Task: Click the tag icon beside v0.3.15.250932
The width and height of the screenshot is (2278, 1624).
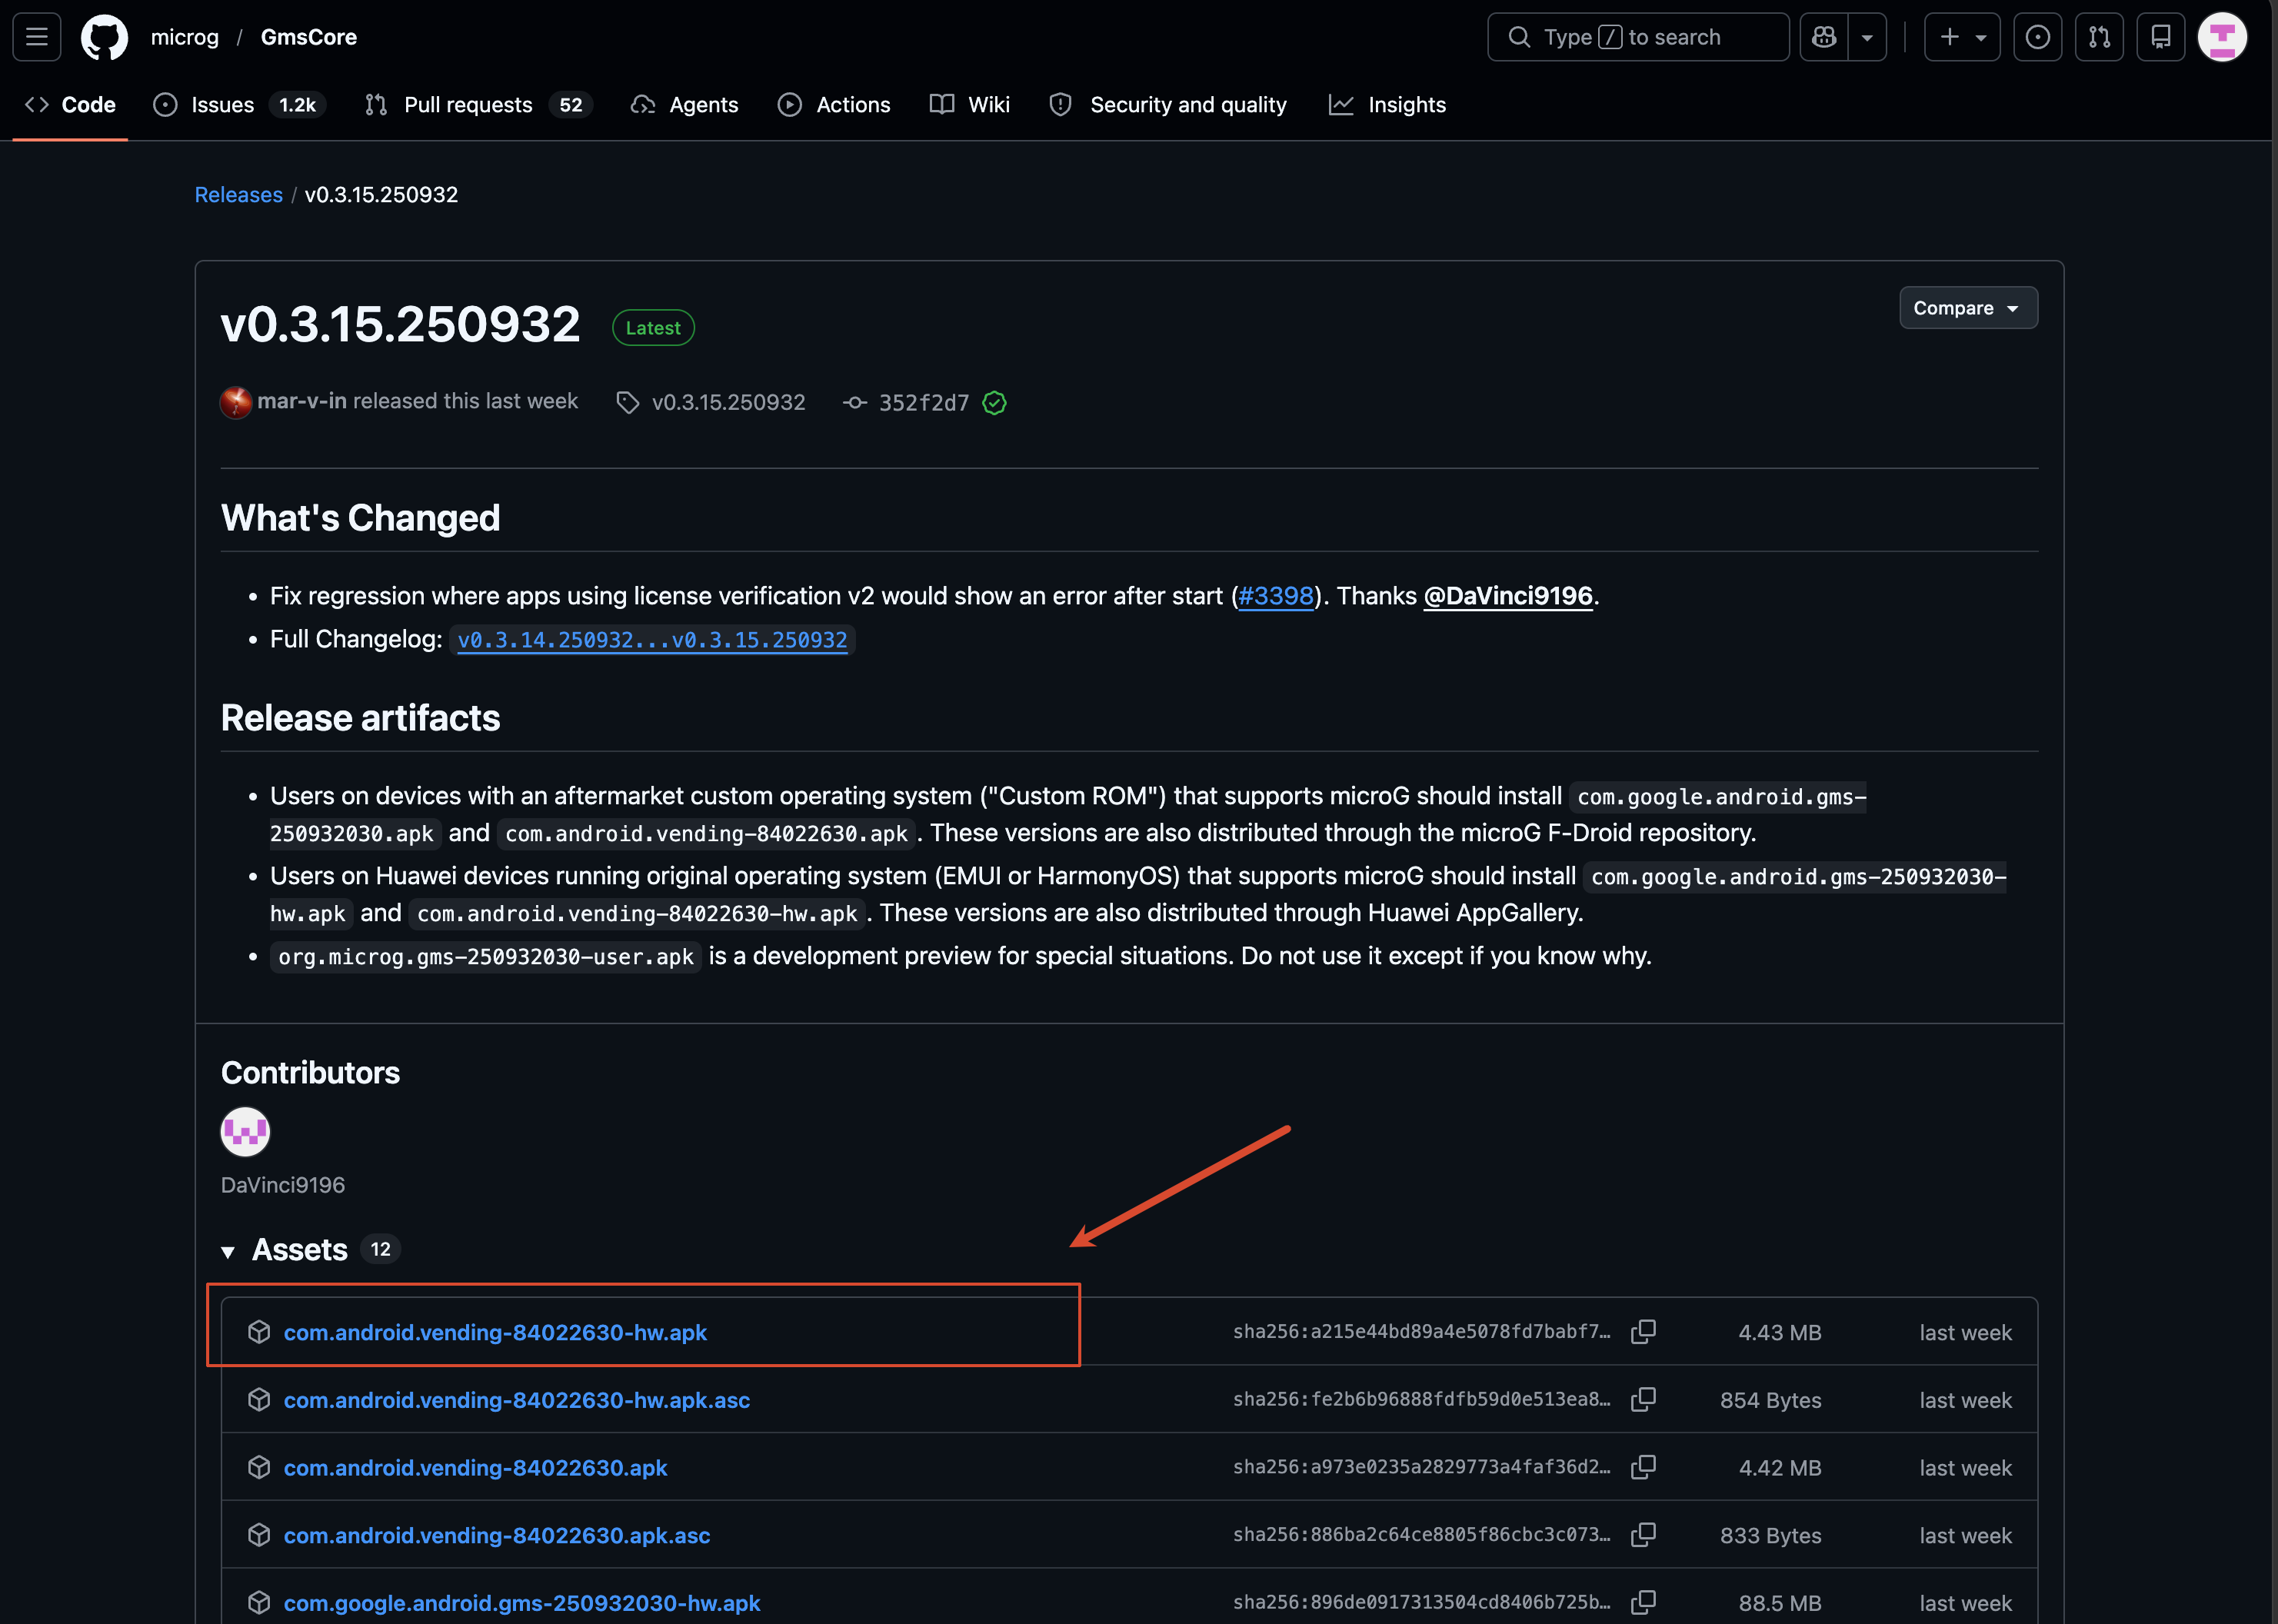Action: pyautogui.click(x=627, y=402)
